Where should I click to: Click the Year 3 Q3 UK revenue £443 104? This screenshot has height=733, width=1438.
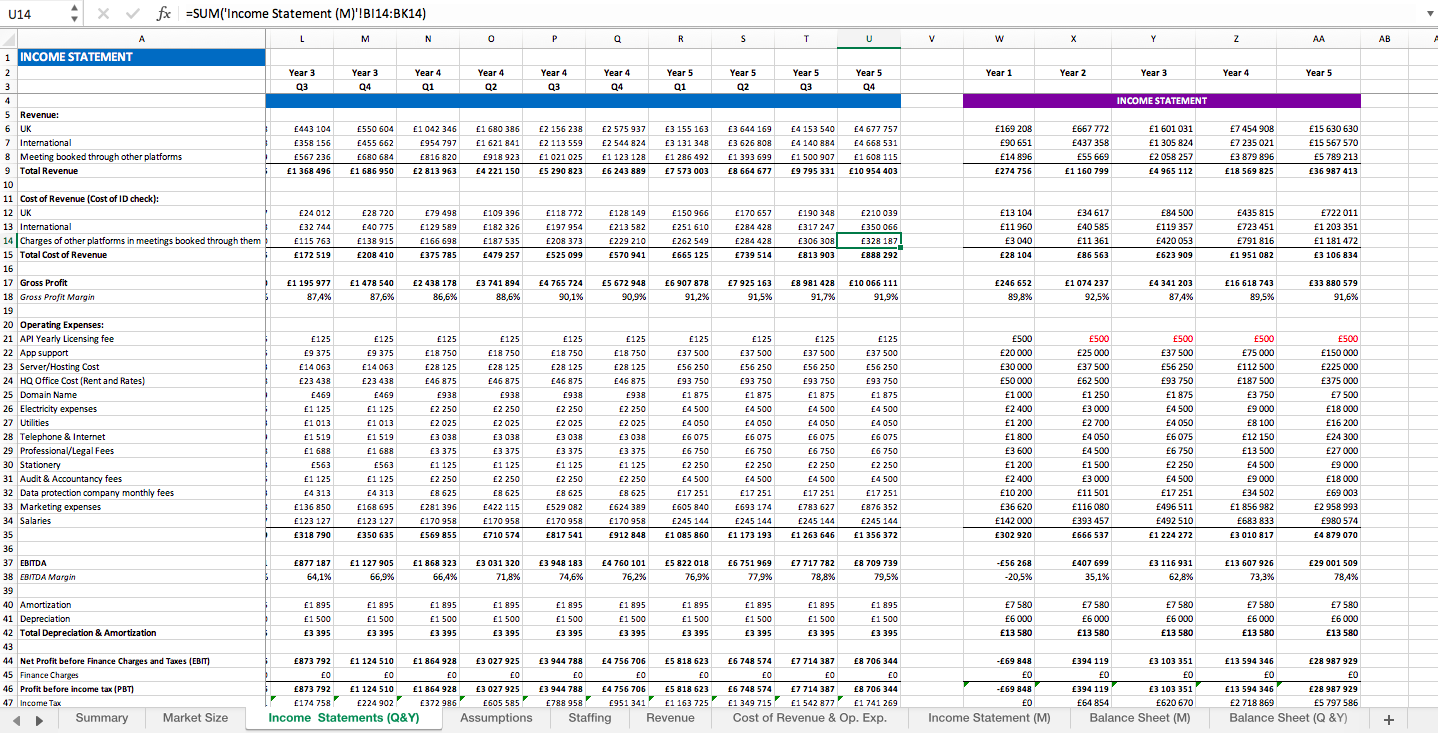pos(302,128)
